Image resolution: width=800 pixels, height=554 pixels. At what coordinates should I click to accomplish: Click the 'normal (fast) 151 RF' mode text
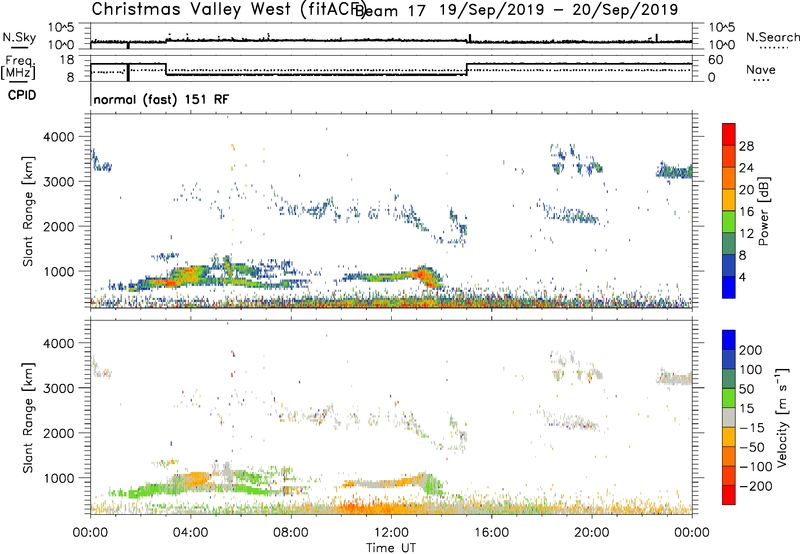click(x=161, y=99)
